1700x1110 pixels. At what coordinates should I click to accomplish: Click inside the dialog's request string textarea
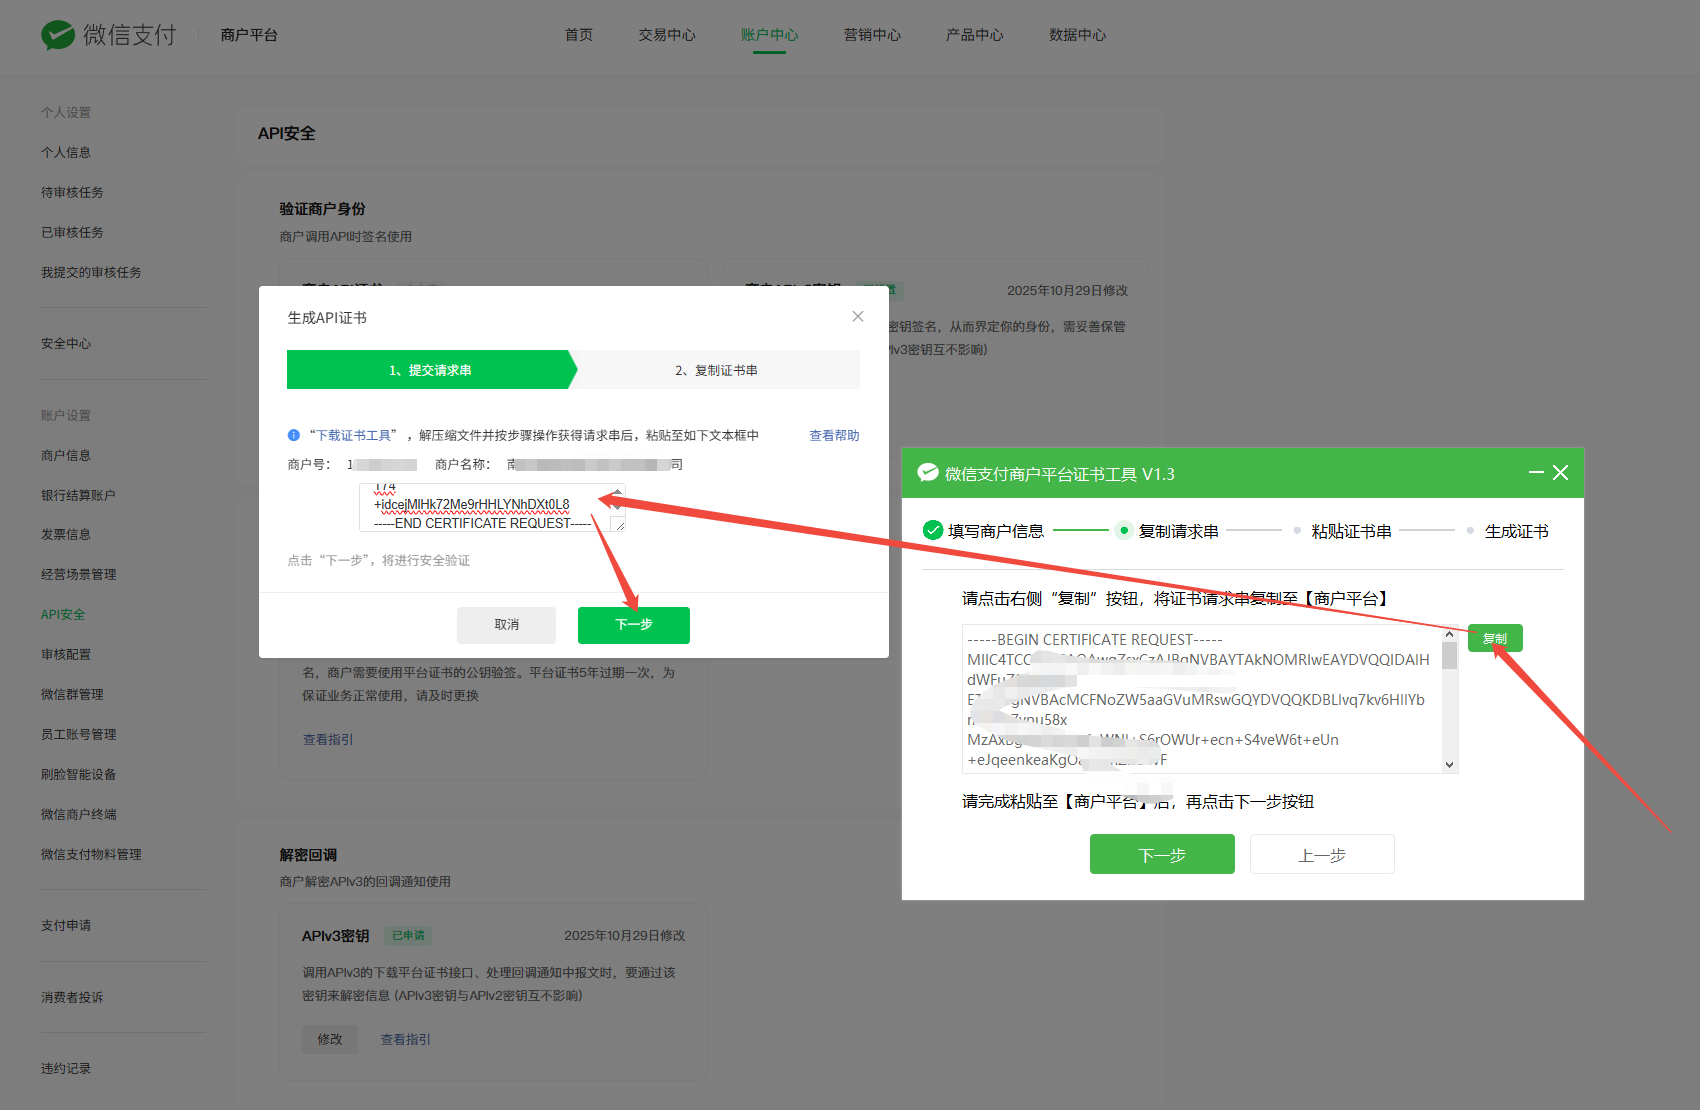480,508
